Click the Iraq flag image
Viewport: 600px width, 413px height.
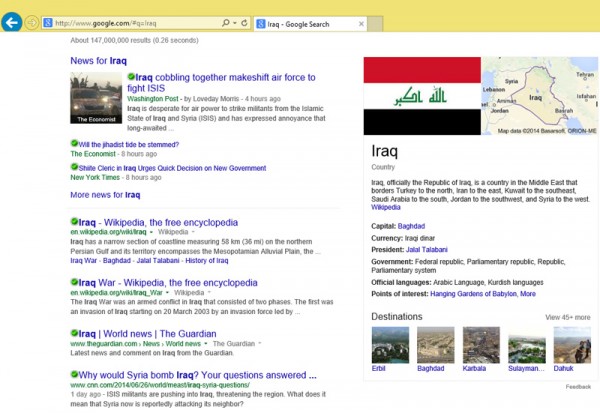(x=422, y=96)
